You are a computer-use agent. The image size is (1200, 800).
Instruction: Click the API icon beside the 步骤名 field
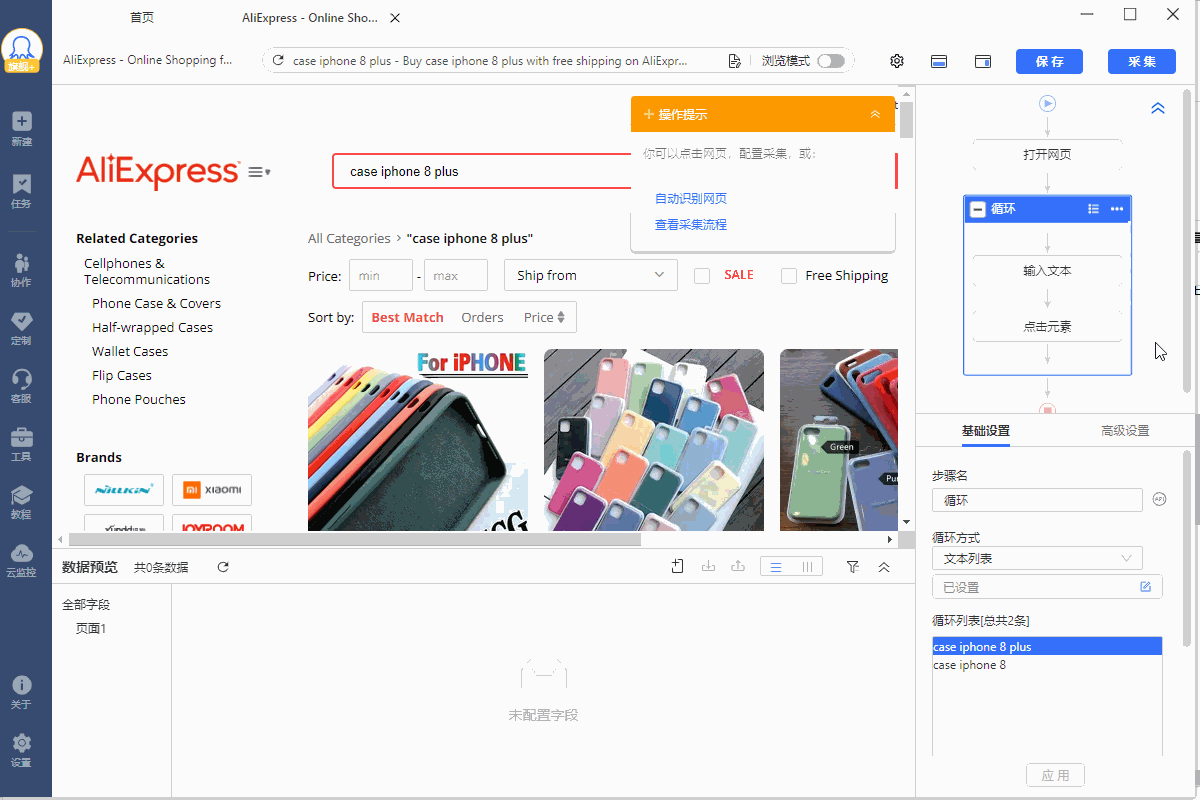pyautogui.click(x=1160, y=499)
